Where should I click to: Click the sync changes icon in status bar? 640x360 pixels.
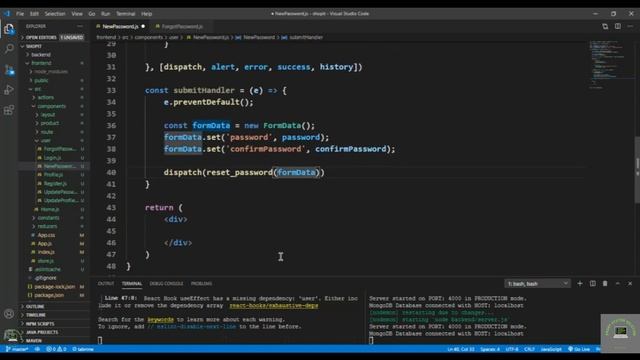point(37,349)
